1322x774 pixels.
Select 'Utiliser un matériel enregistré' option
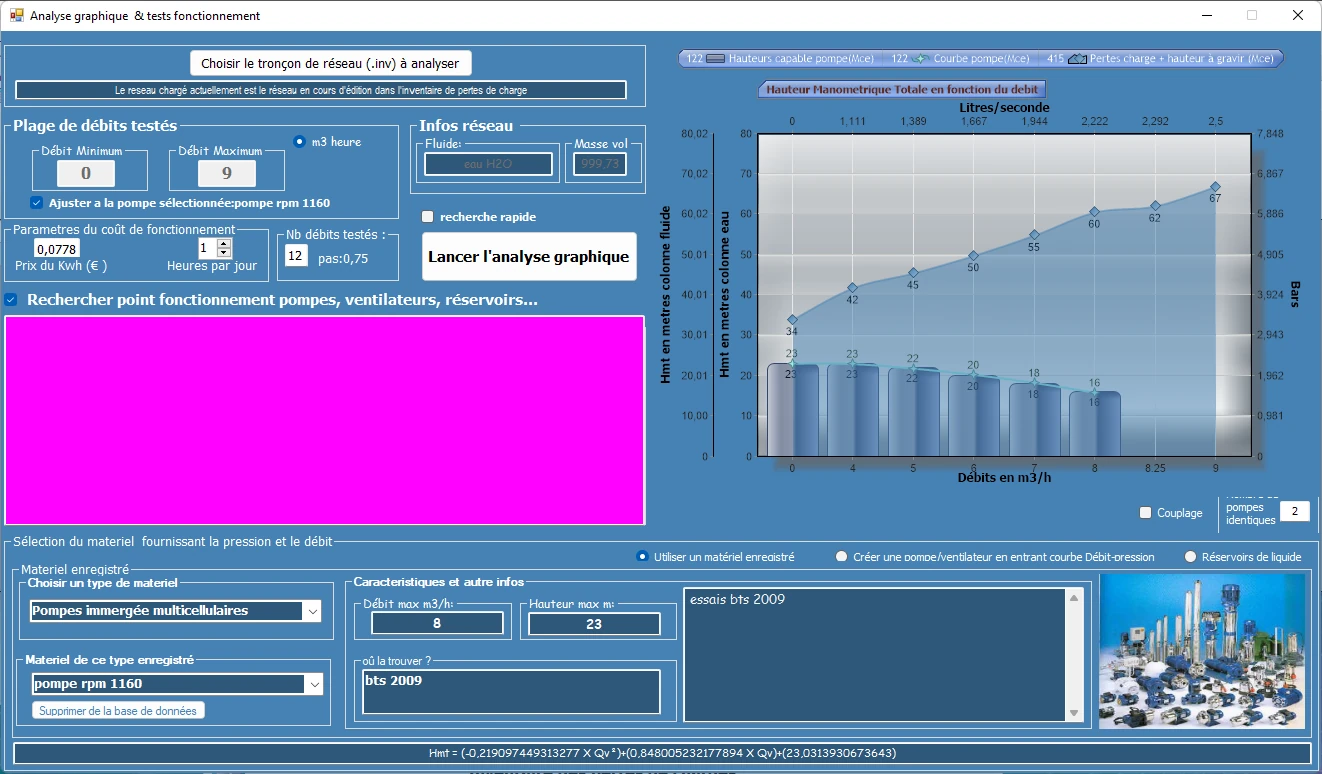[x=642, y=557]
